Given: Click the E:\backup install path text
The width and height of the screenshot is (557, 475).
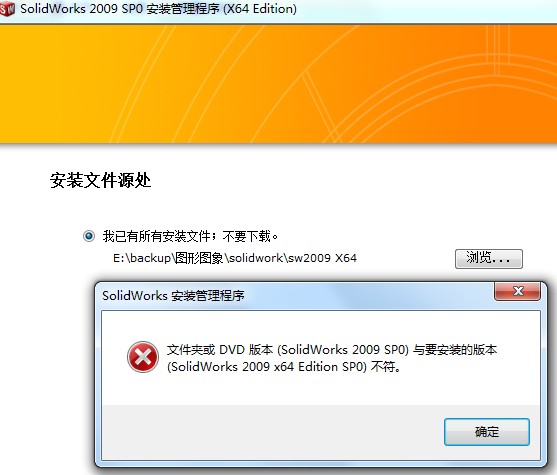Looking at the screenshot, I should (235, 258).
